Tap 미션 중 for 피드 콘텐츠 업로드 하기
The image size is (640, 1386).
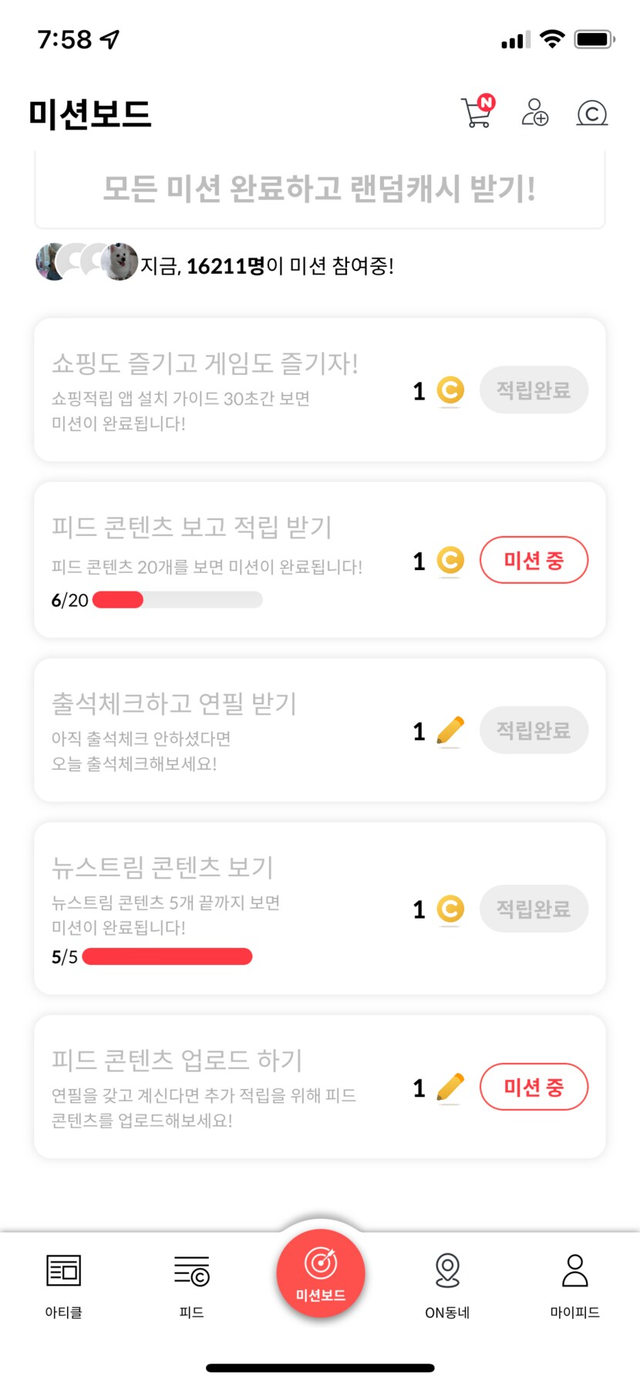click(x=534, y=1087)
